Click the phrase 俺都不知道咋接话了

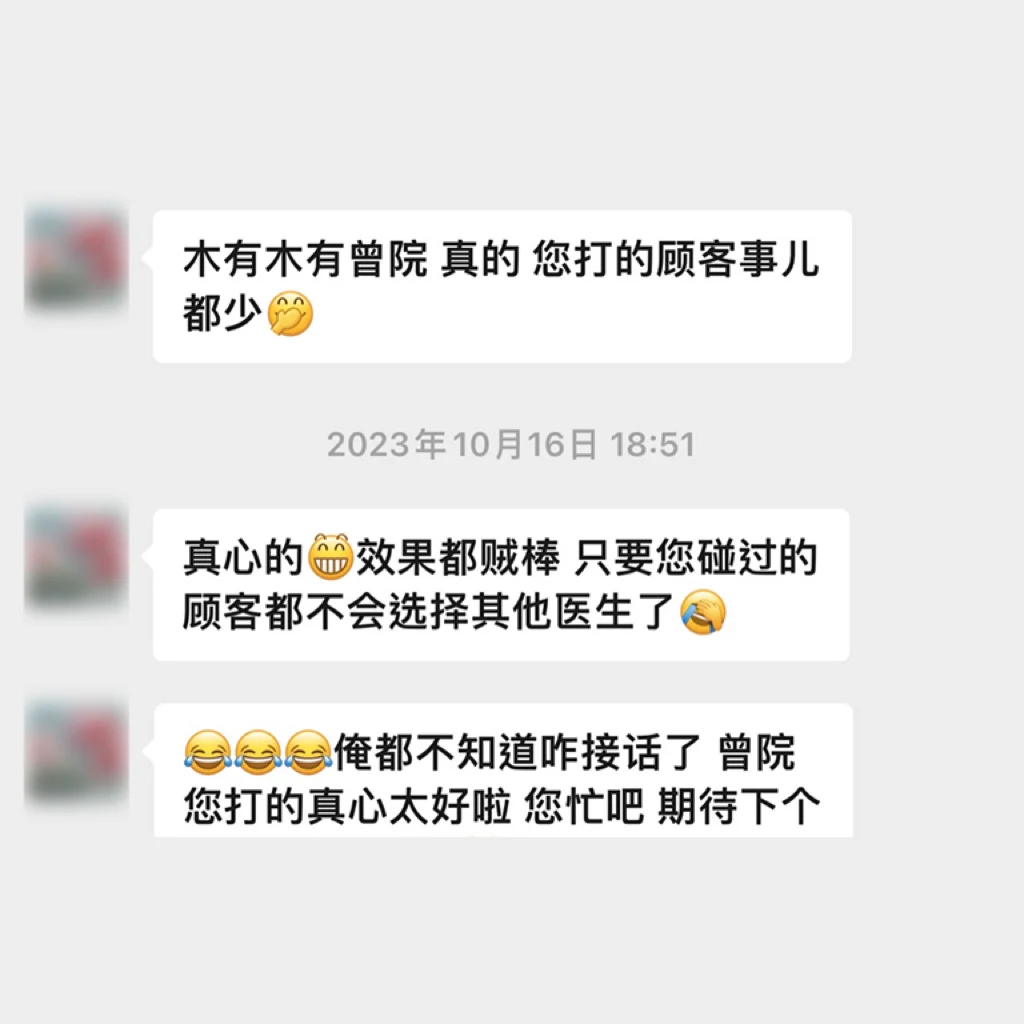(x=518, y=752)
